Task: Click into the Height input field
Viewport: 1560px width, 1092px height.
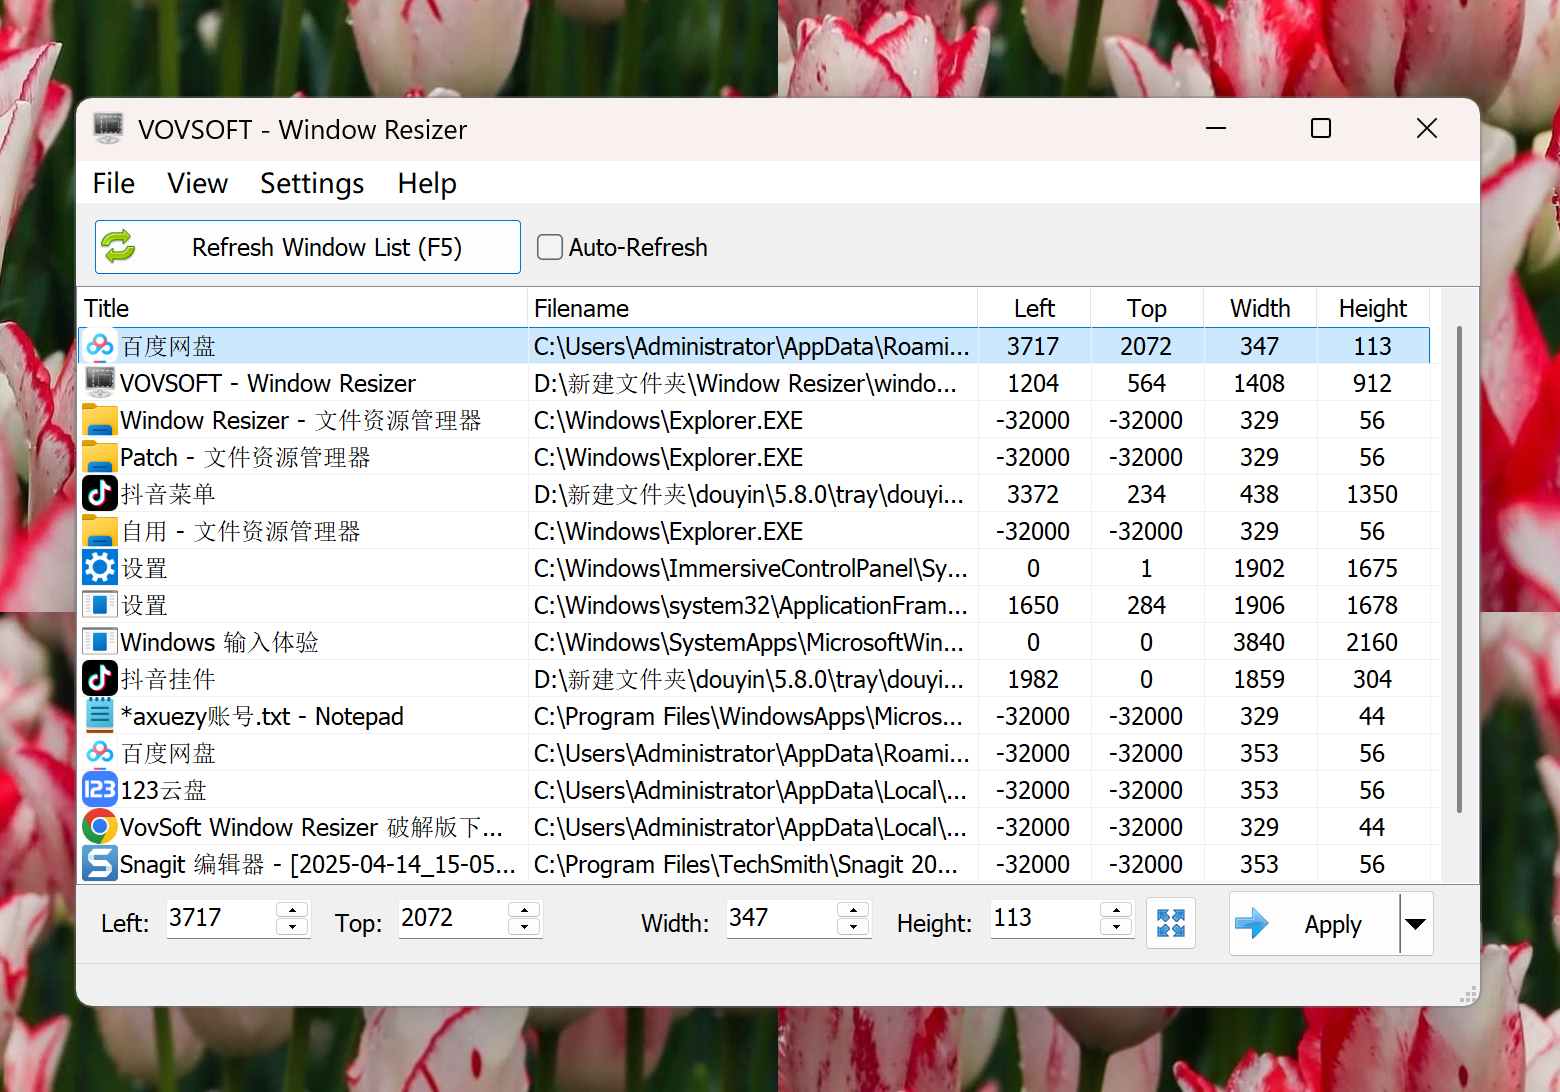Action: click(x=1045, y=918)
